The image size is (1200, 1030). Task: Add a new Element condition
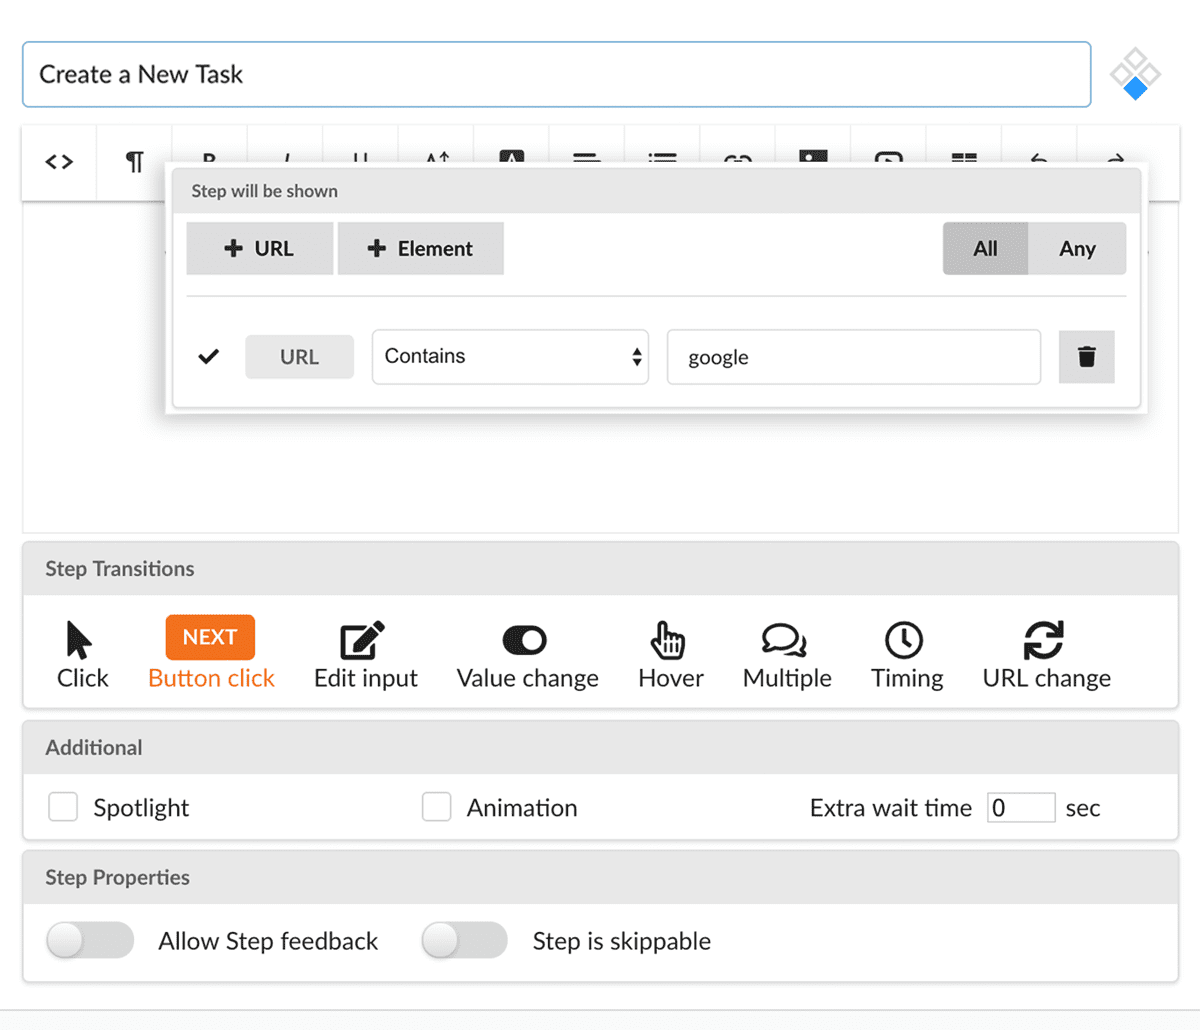(420, 249)
